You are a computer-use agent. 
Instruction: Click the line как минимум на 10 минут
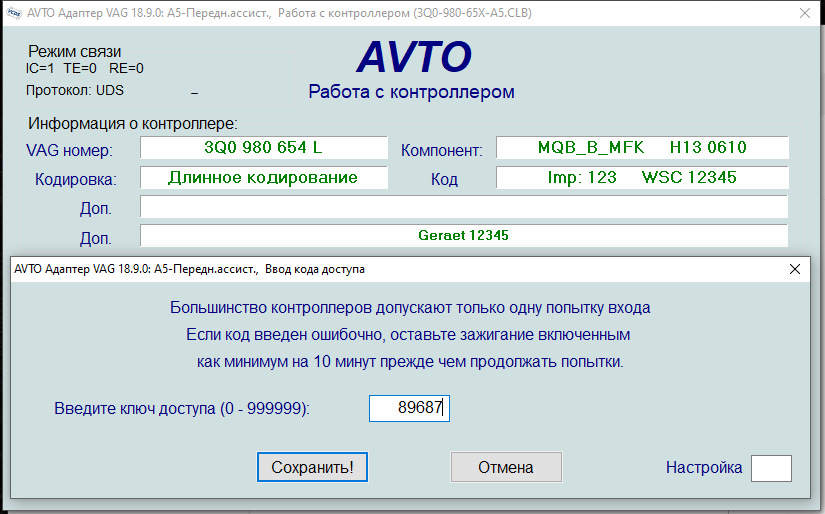[x=410, y=362]
